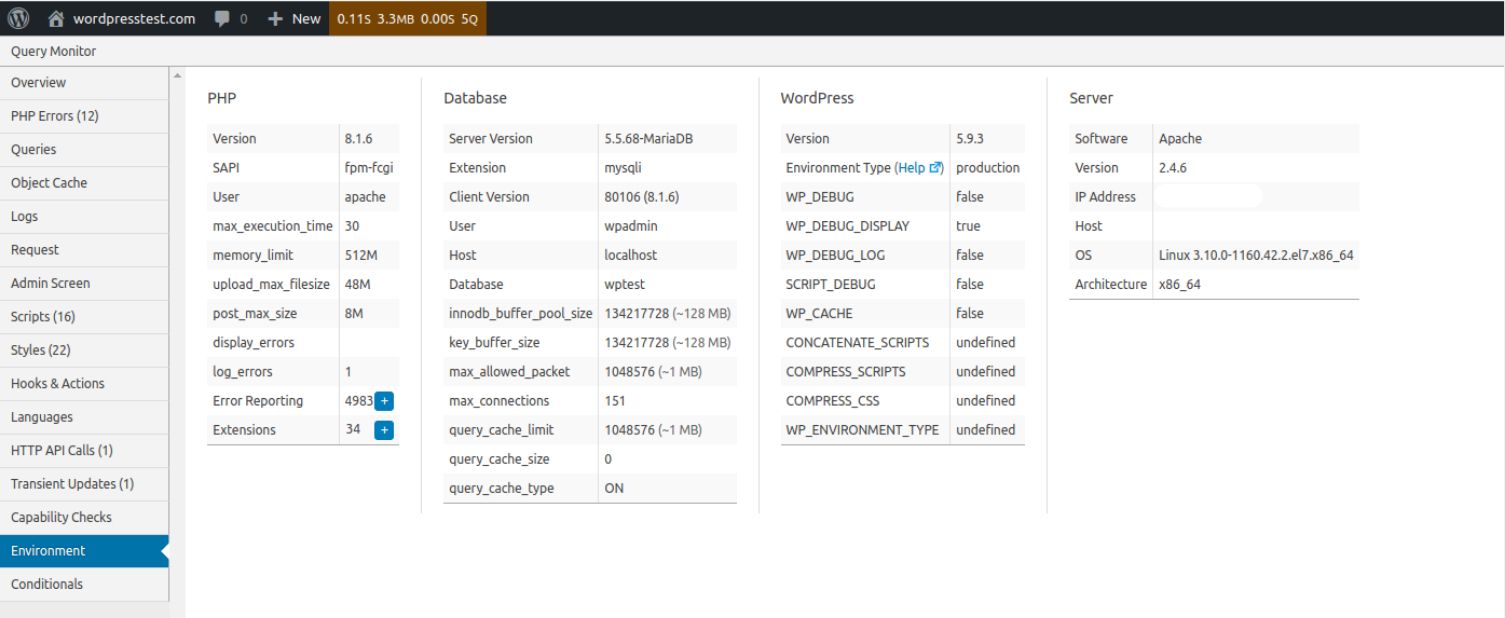View Styles (22) panel
Image resolution: width=1505 pixels, height=618 pixels.
84,350
